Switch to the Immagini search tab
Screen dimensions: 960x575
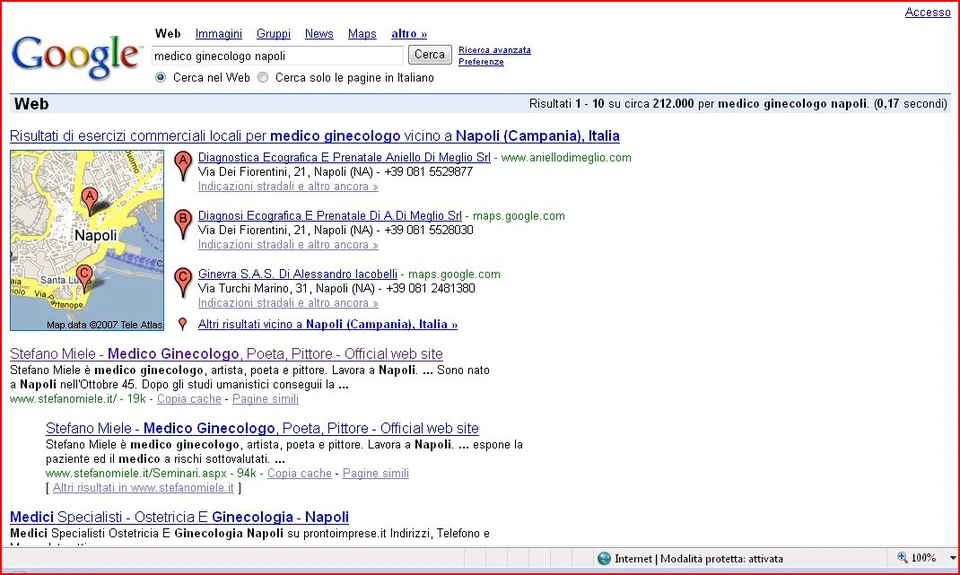pos(219,34)
